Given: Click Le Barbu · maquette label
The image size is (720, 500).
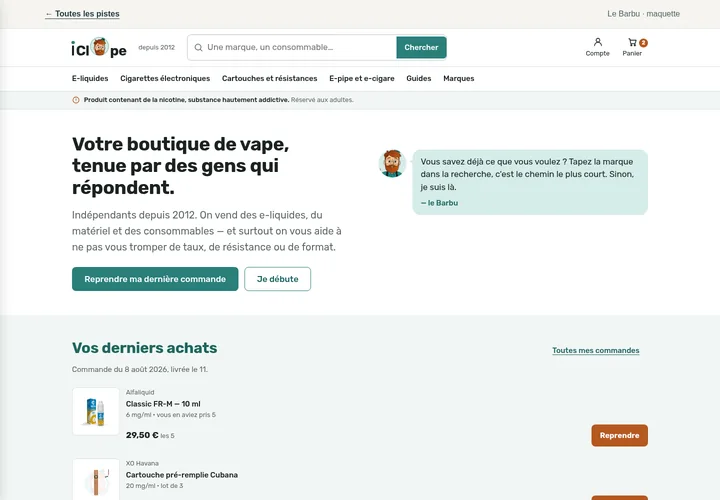Looking at the screenshot, I should coord(643,14).
